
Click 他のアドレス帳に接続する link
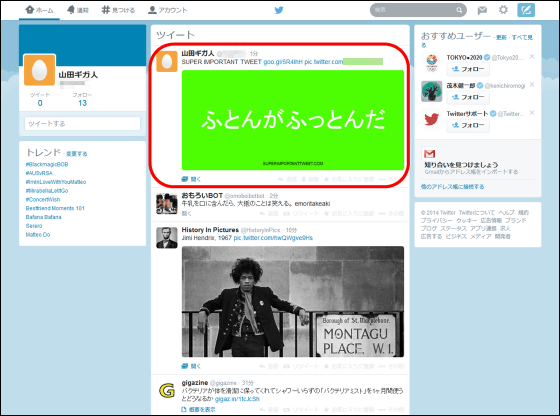click(452, 187)
